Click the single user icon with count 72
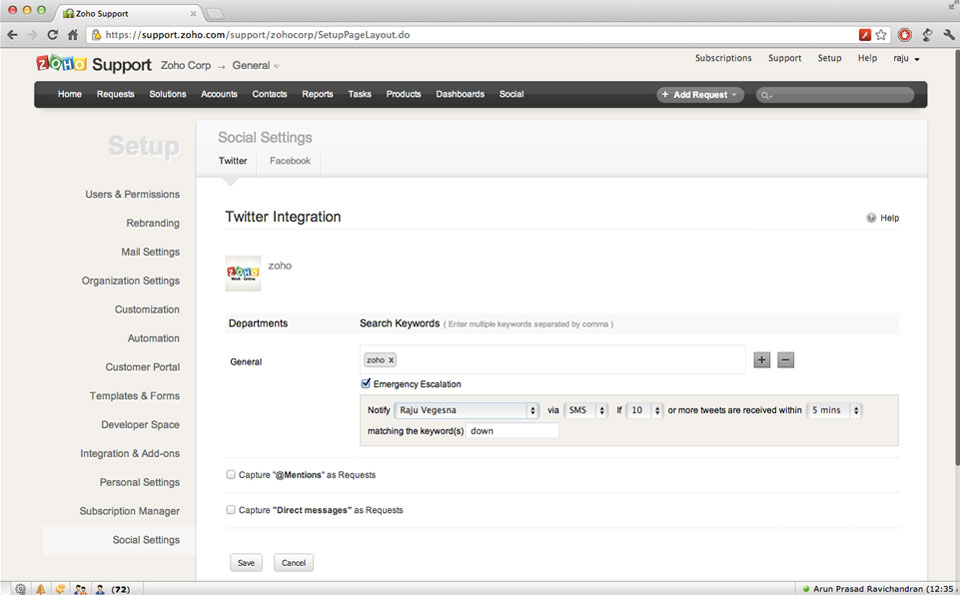 pyautogui.click(x=100, y=589)
